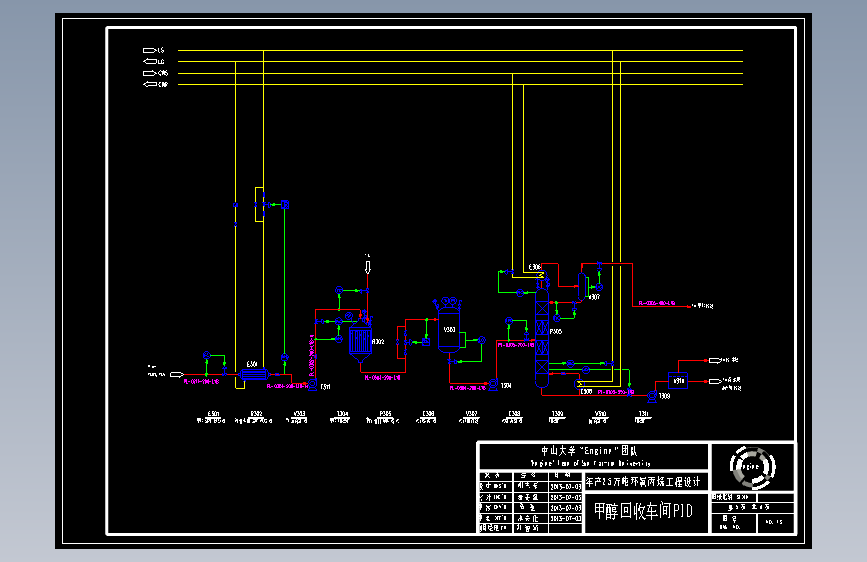The height and width of the screenshot is (562, 867).
Task: Click the V310 entry in the equipment legend
Action: (x=599, y=417)
